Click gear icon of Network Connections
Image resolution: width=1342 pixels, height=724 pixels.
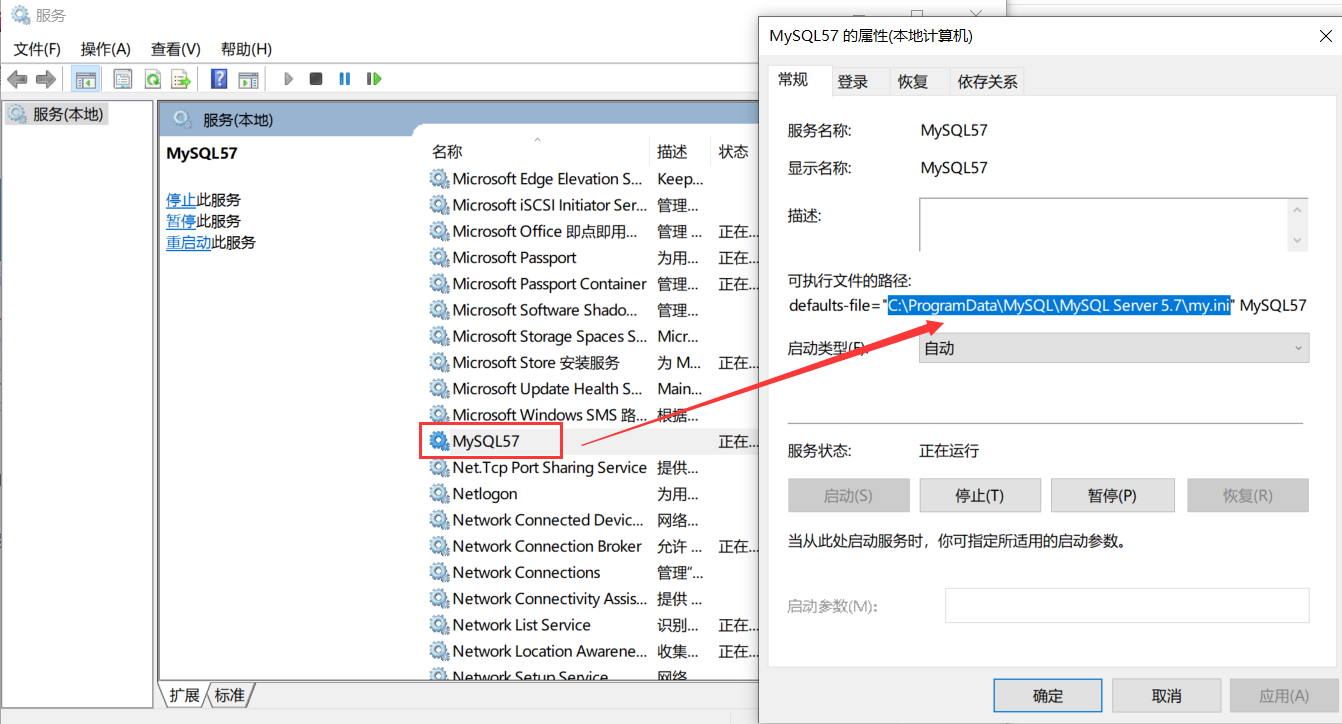[439, 572]
